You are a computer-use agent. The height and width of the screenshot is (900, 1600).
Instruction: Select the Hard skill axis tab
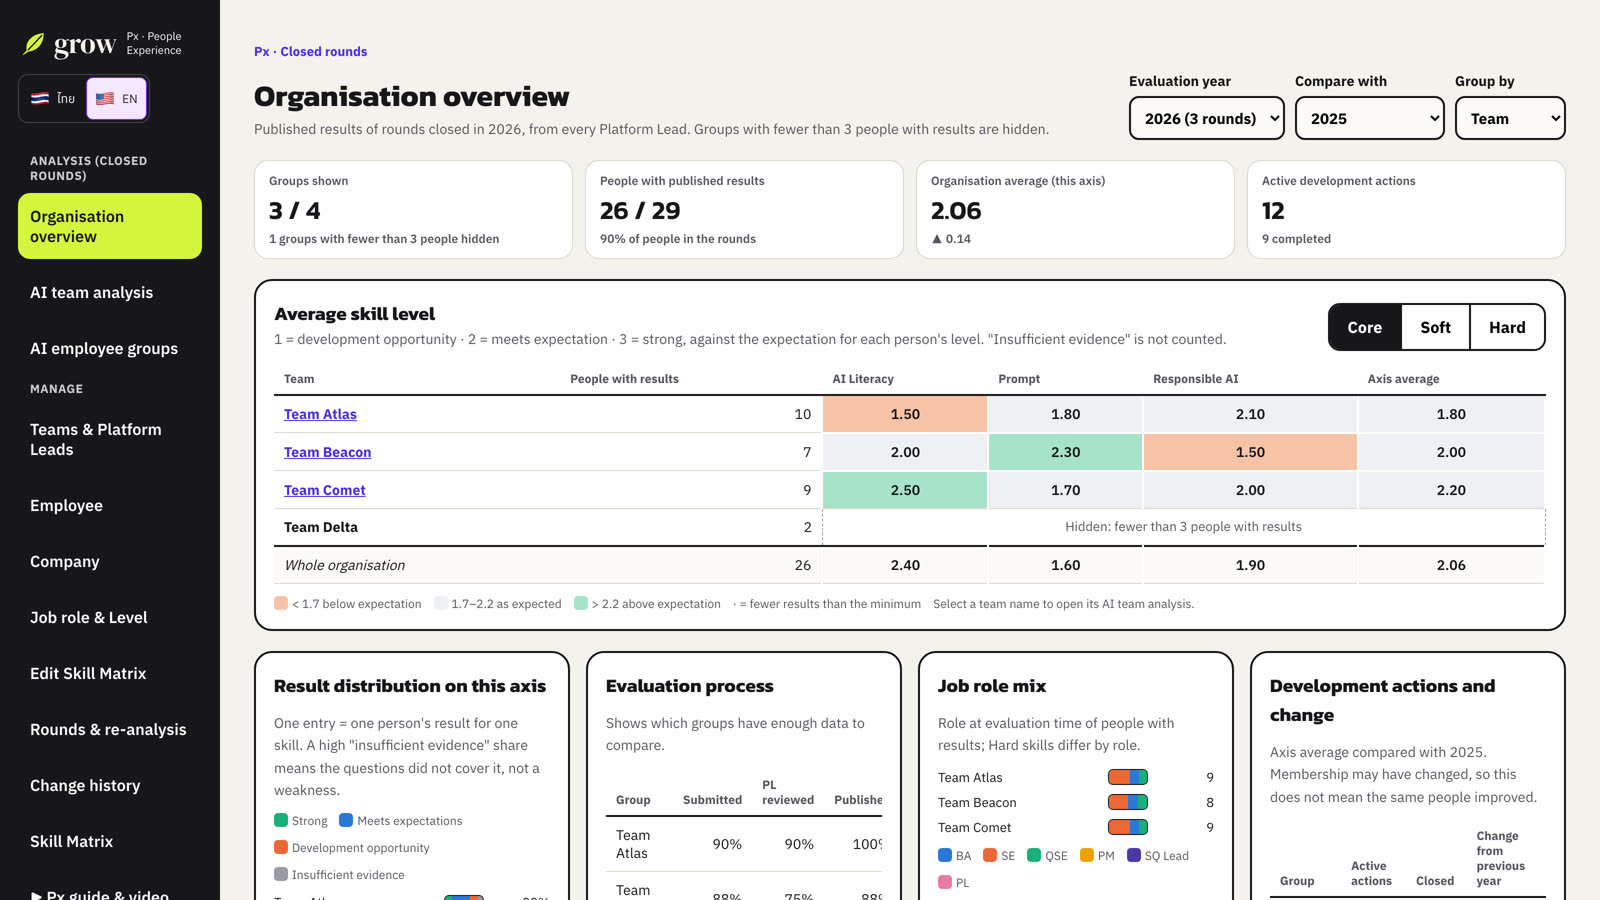(x=1507, y=327)
